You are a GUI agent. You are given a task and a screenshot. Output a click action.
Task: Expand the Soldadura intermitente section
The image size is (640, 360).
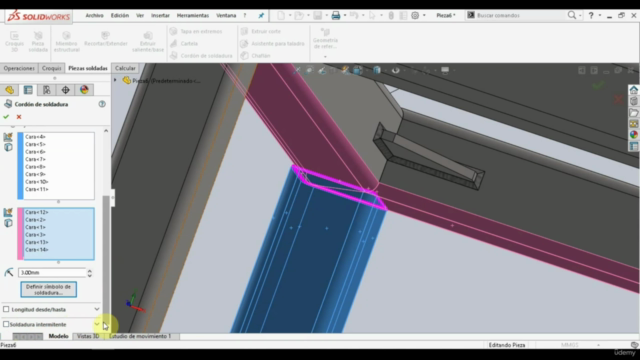point(97,324)
